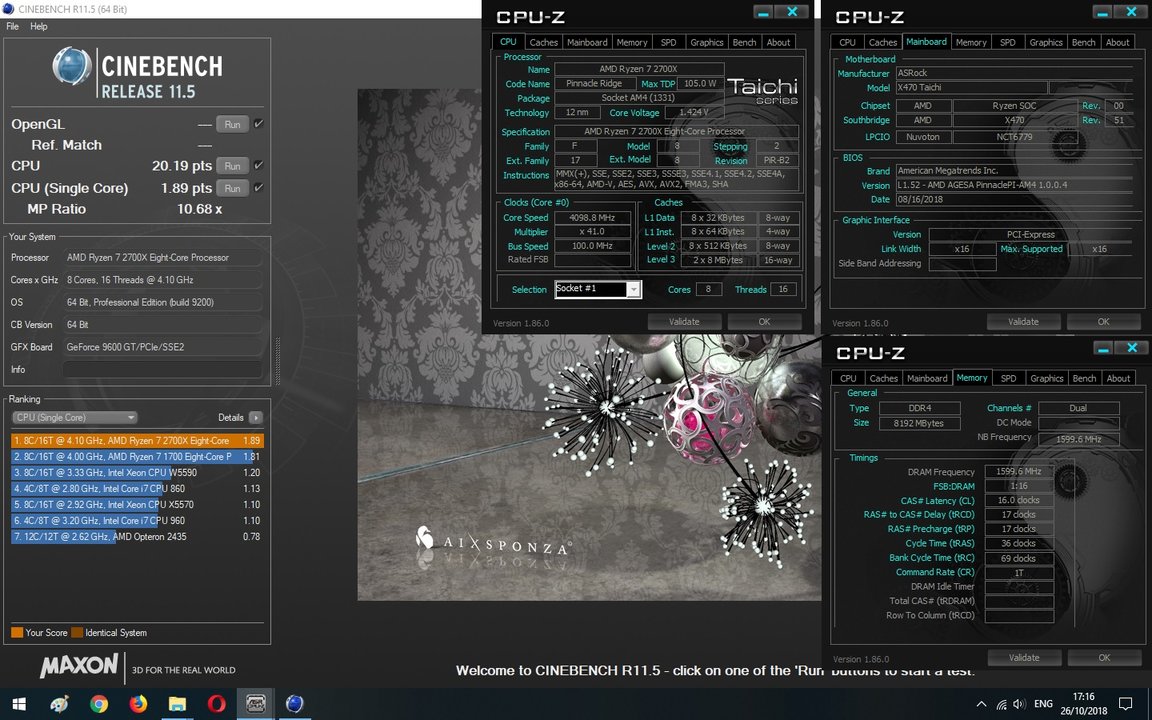Select ranking row AMD Opteron 2435
This screenshot has width=1152, height=720.
[x=137, y=536]
